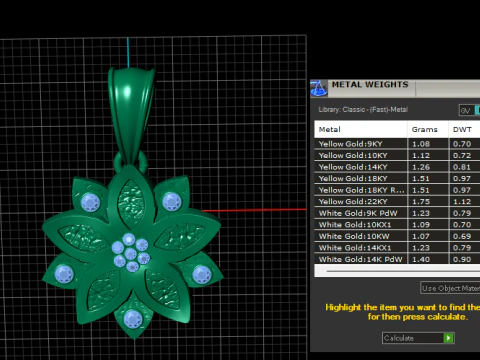Screen dimensions: 480x360
Task: Click the bottom petal gemstone on pendant
Action: (133, 318)
